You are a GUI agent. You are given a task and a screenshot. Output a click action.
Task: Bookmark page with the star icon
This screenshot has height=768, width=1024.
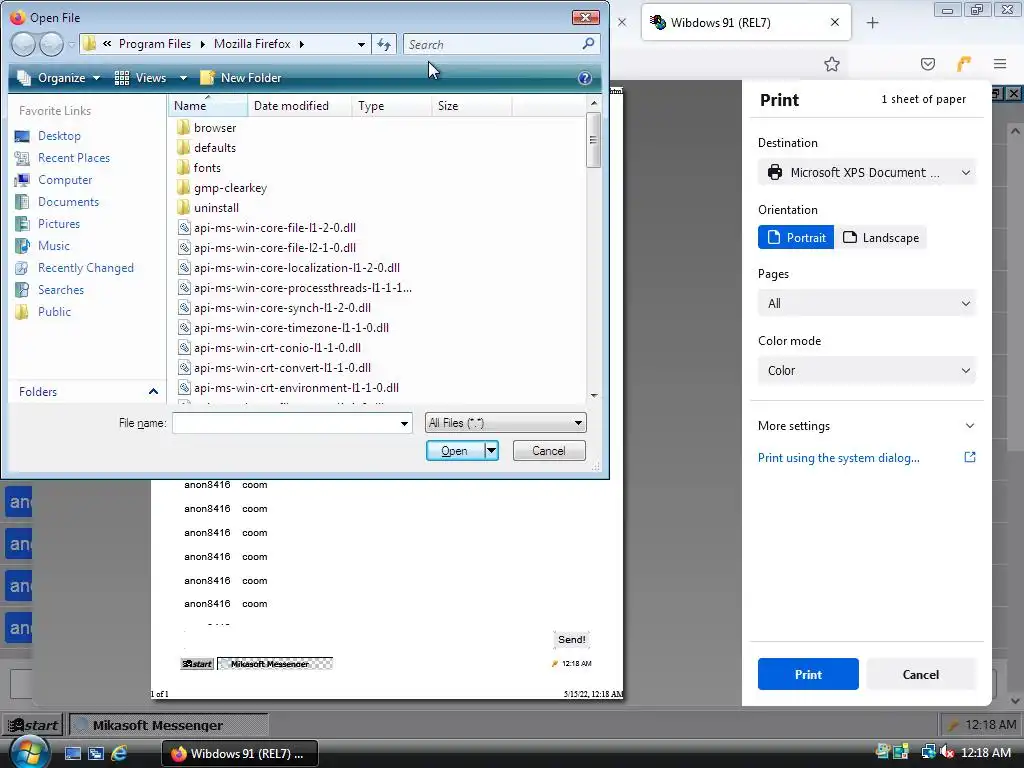[x=831, y=64]
